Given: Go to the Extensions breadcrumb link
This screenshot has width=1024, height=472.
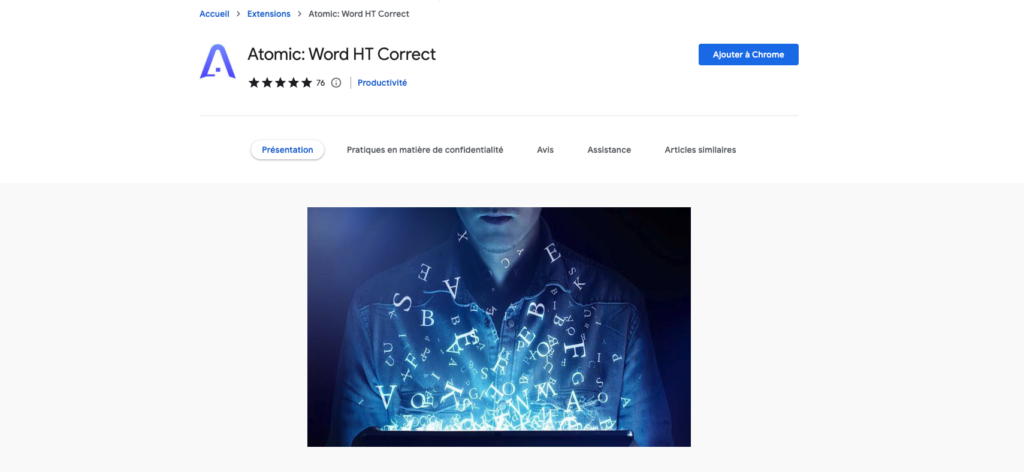Looking at the screenshot, I should click(x=268, y=14).
